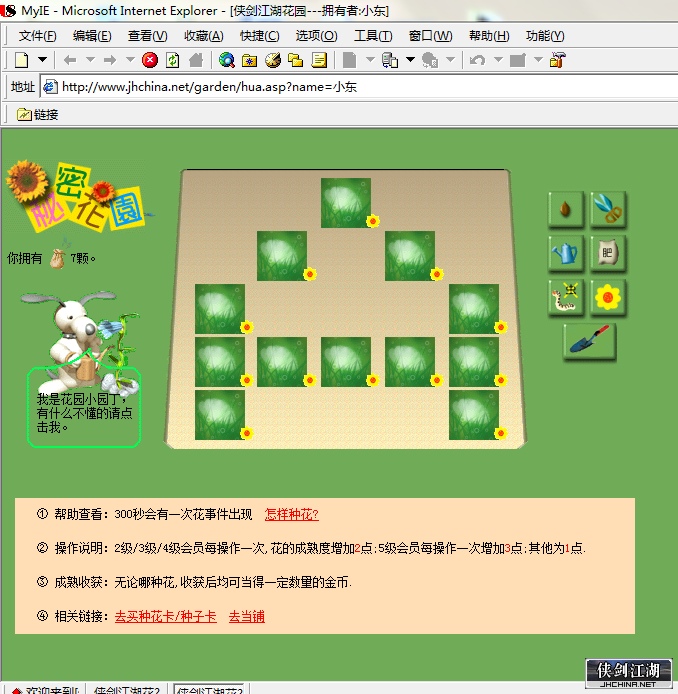Click the left plot in third row

coord(220,309)
